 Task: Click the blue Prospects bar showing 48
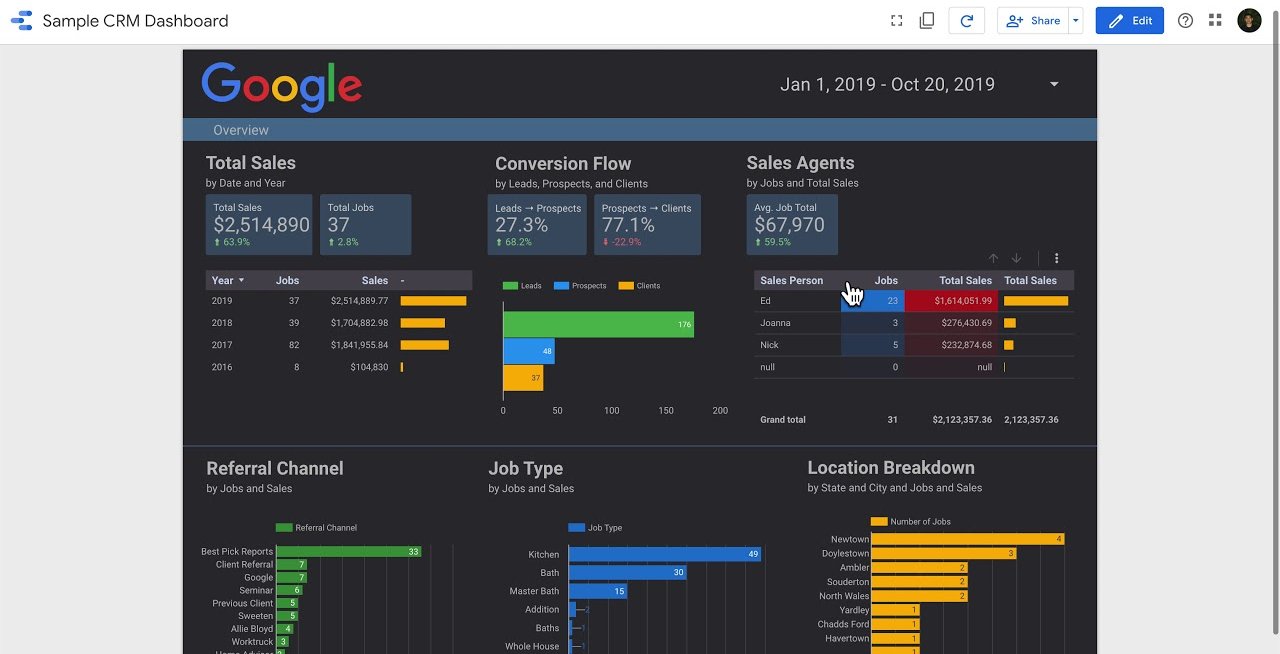pyautogui.click(x=529, y=351)
